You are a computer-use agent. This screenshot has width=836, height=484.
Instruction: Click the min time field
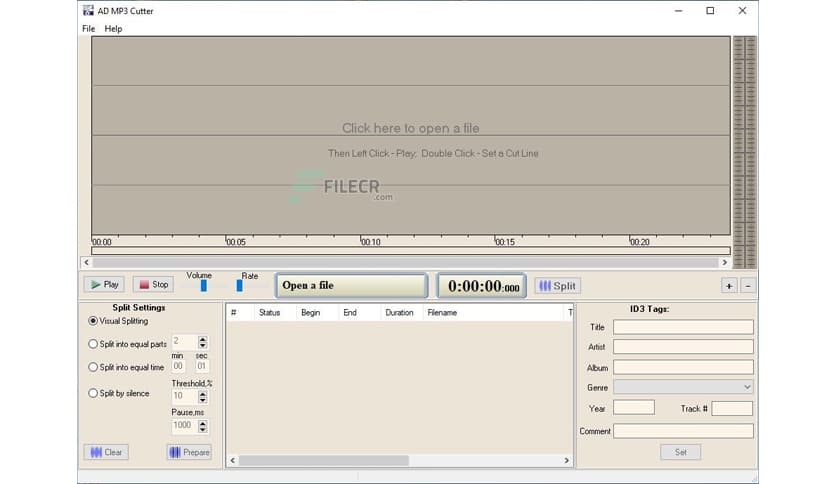click(x=178, y=366)
